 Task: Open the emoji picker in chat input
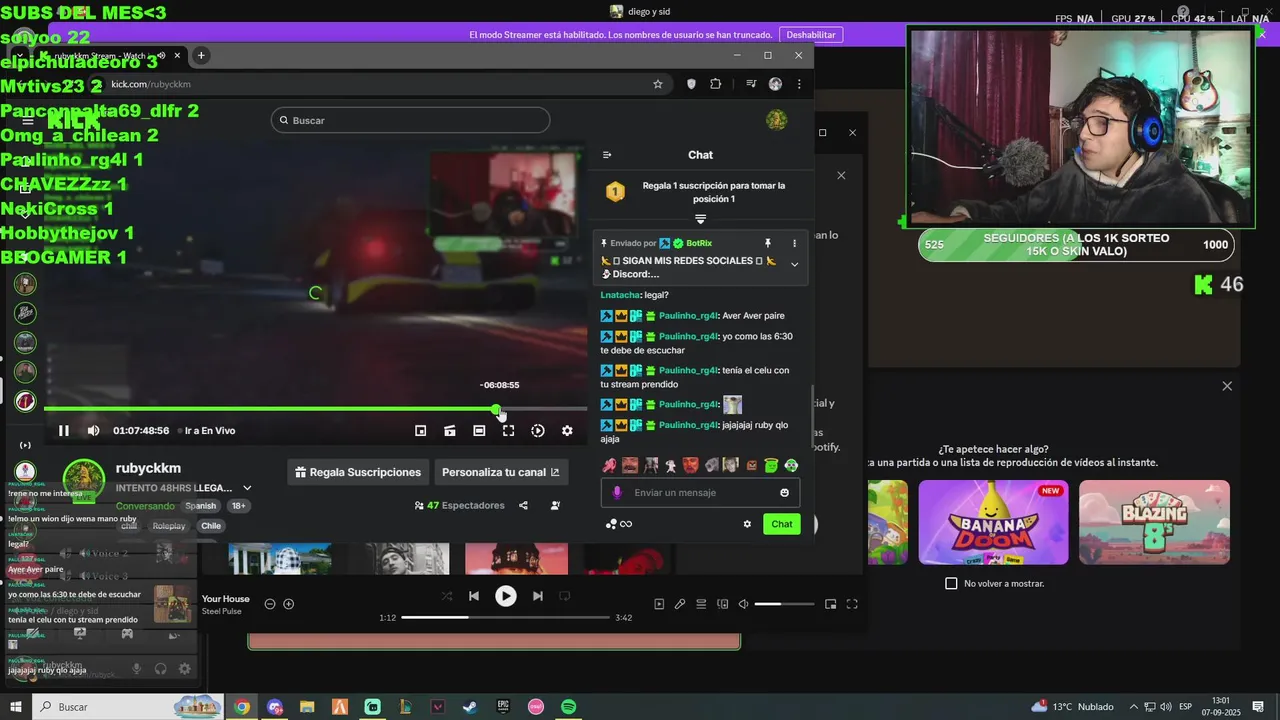784,492
